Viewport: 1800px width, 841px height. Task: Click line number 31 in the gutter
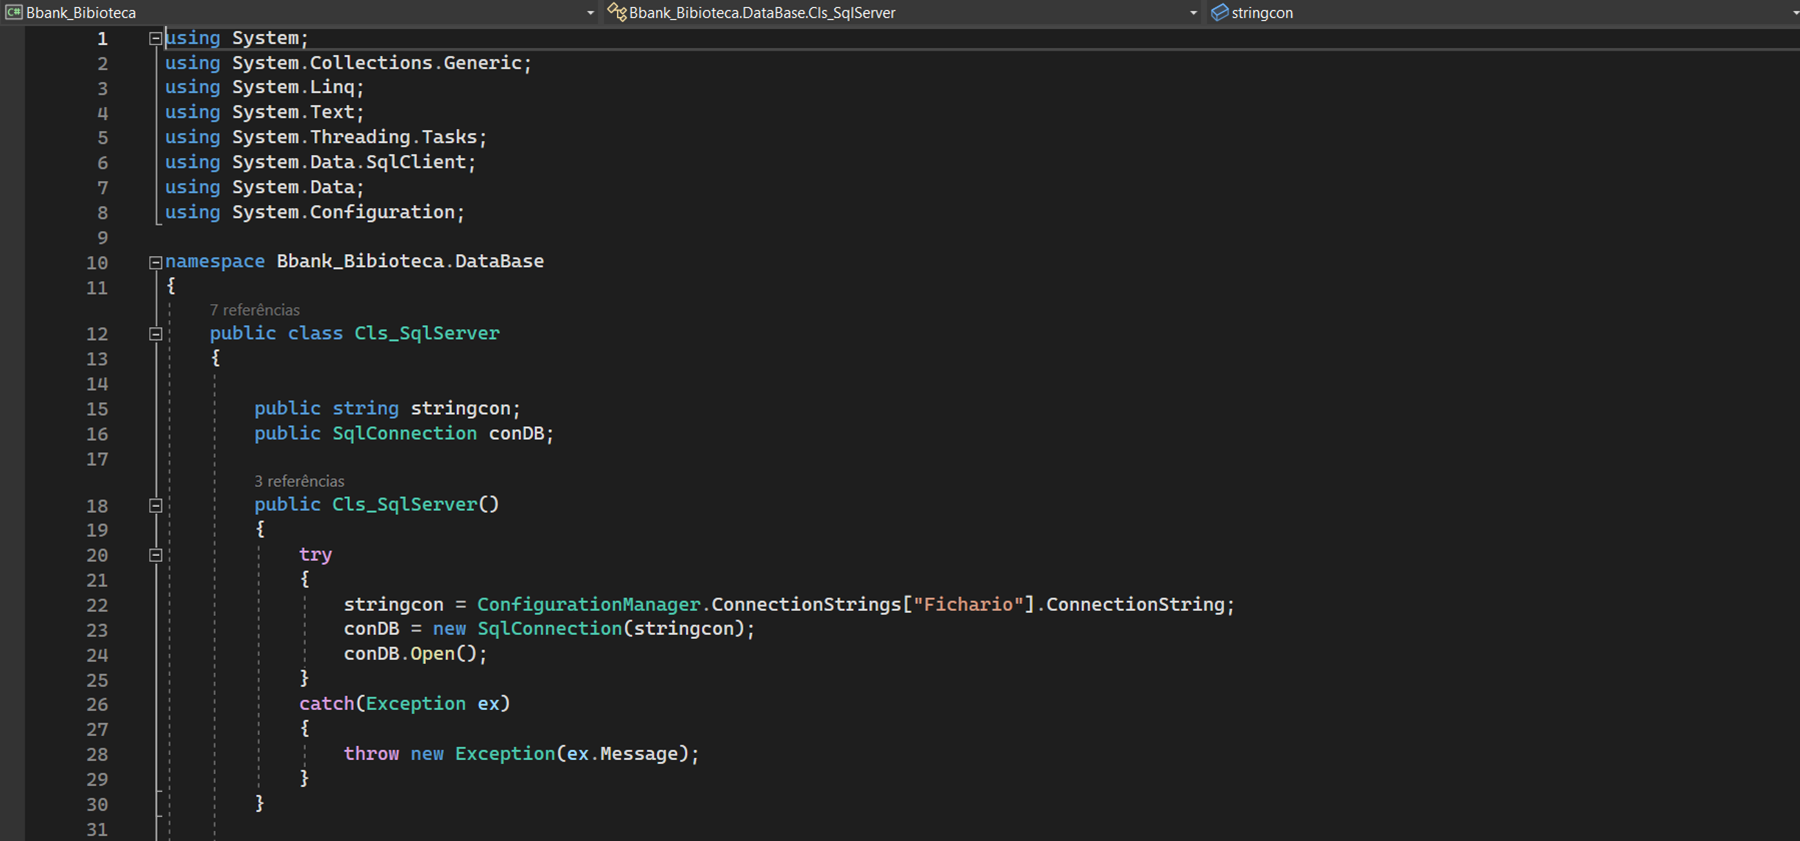[97, 829]
